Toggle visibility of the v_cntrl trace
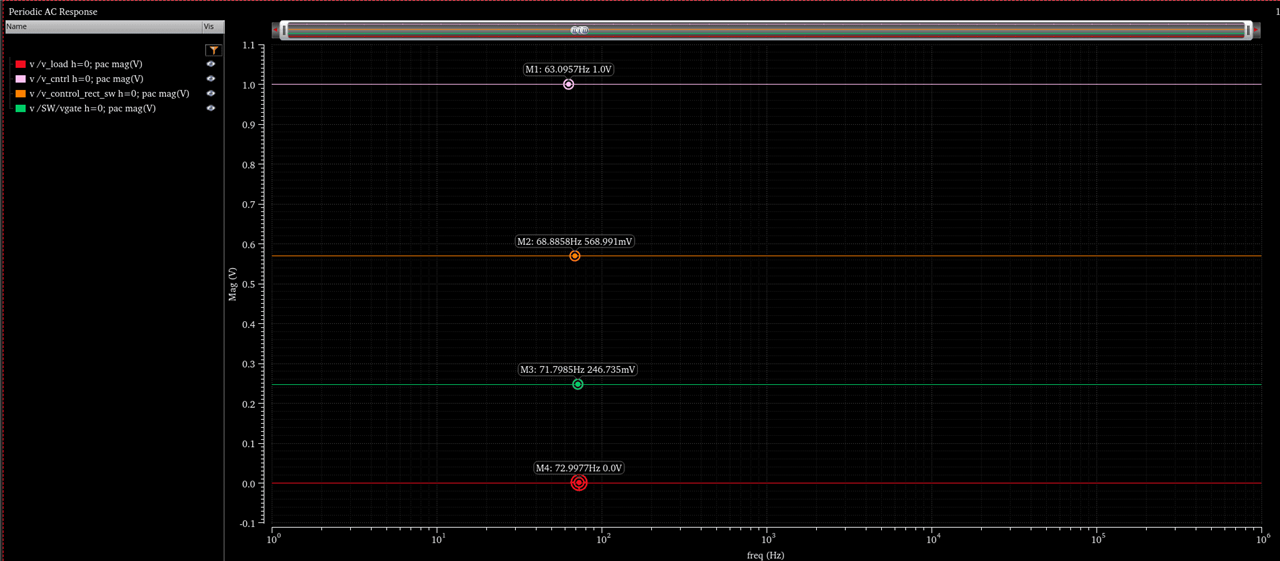The image size is (1280, 561). click(x=211, y=78)
